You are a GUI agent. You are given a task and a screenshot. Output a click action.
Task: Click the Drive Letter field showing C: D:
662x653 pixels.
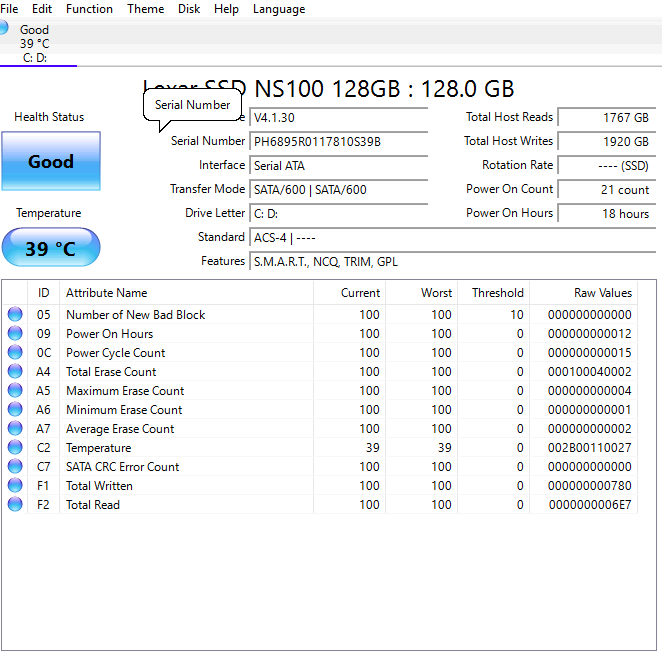339,214
